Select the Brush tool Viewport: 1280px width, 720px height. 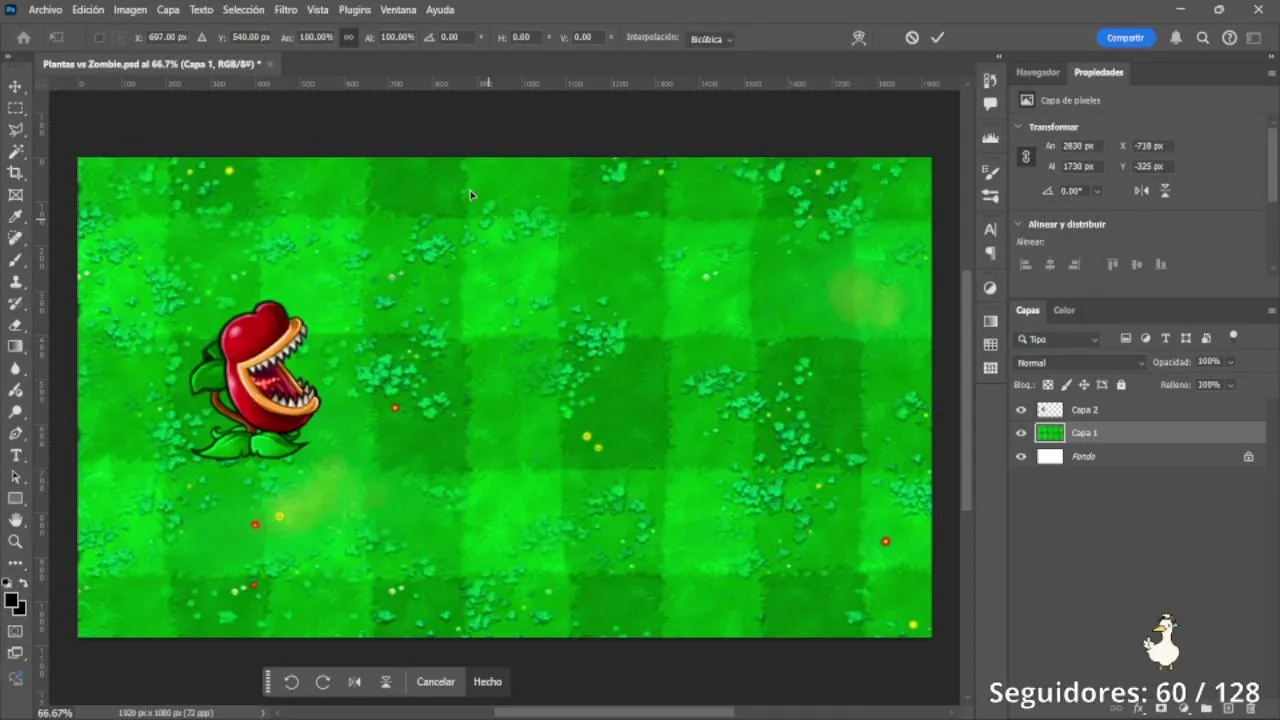click(x=15, y=260)
